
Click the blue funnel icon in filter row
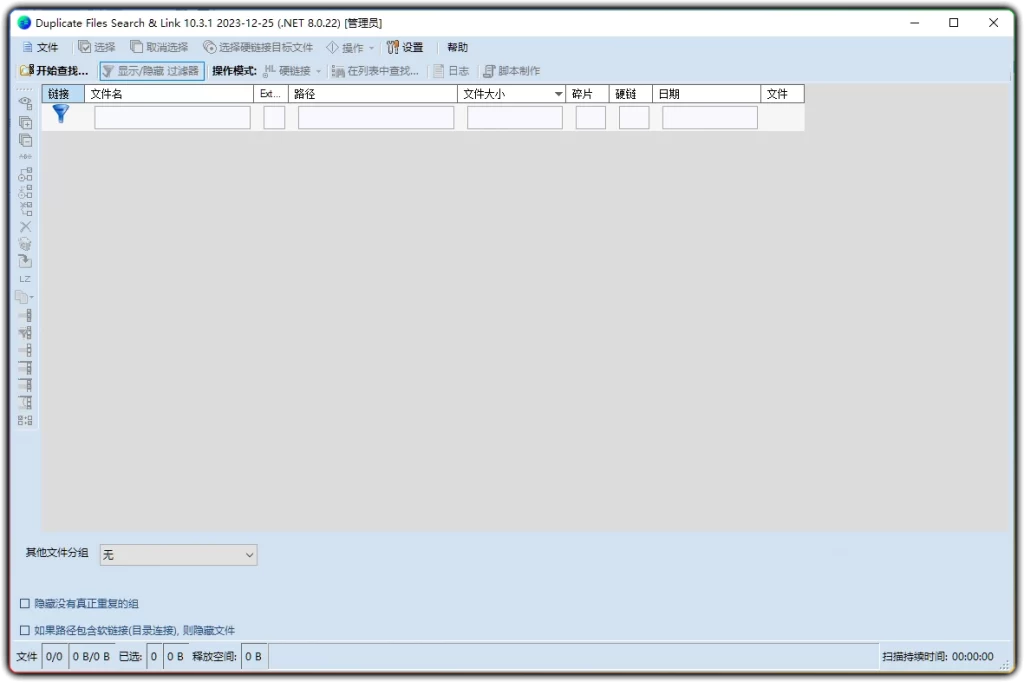61,114
